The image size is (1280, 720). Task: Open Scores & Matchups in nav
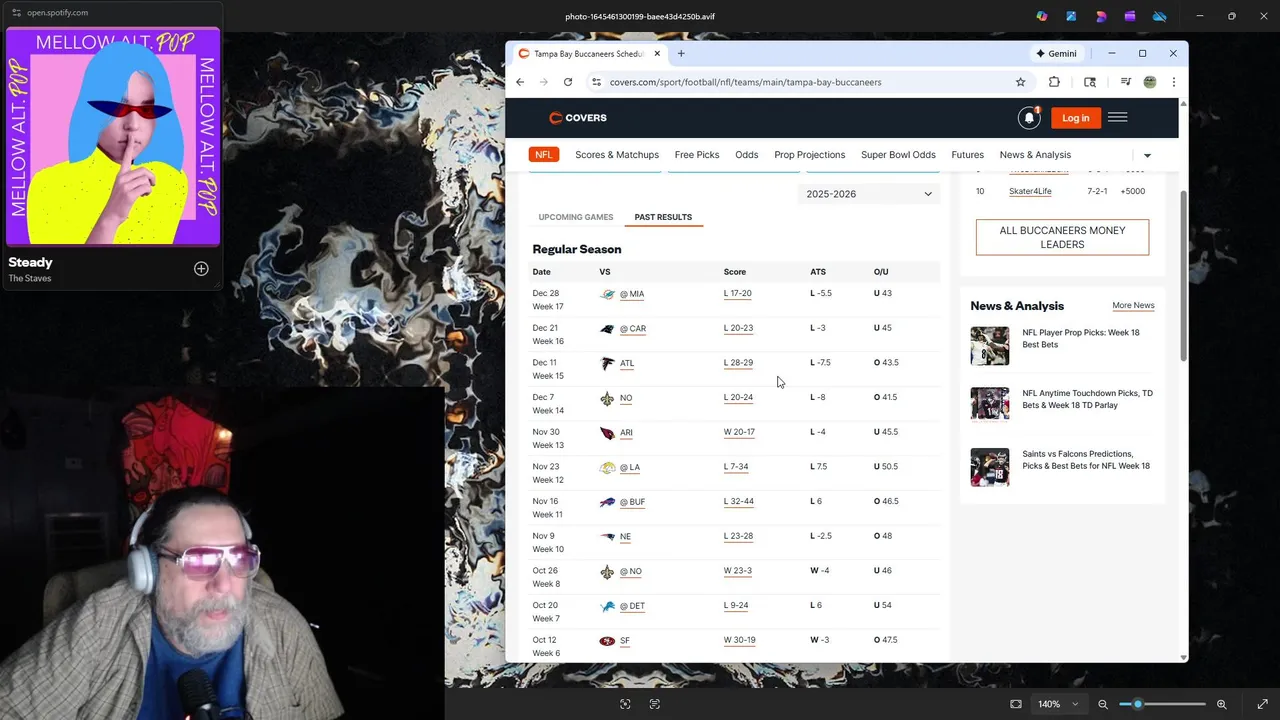617,155
